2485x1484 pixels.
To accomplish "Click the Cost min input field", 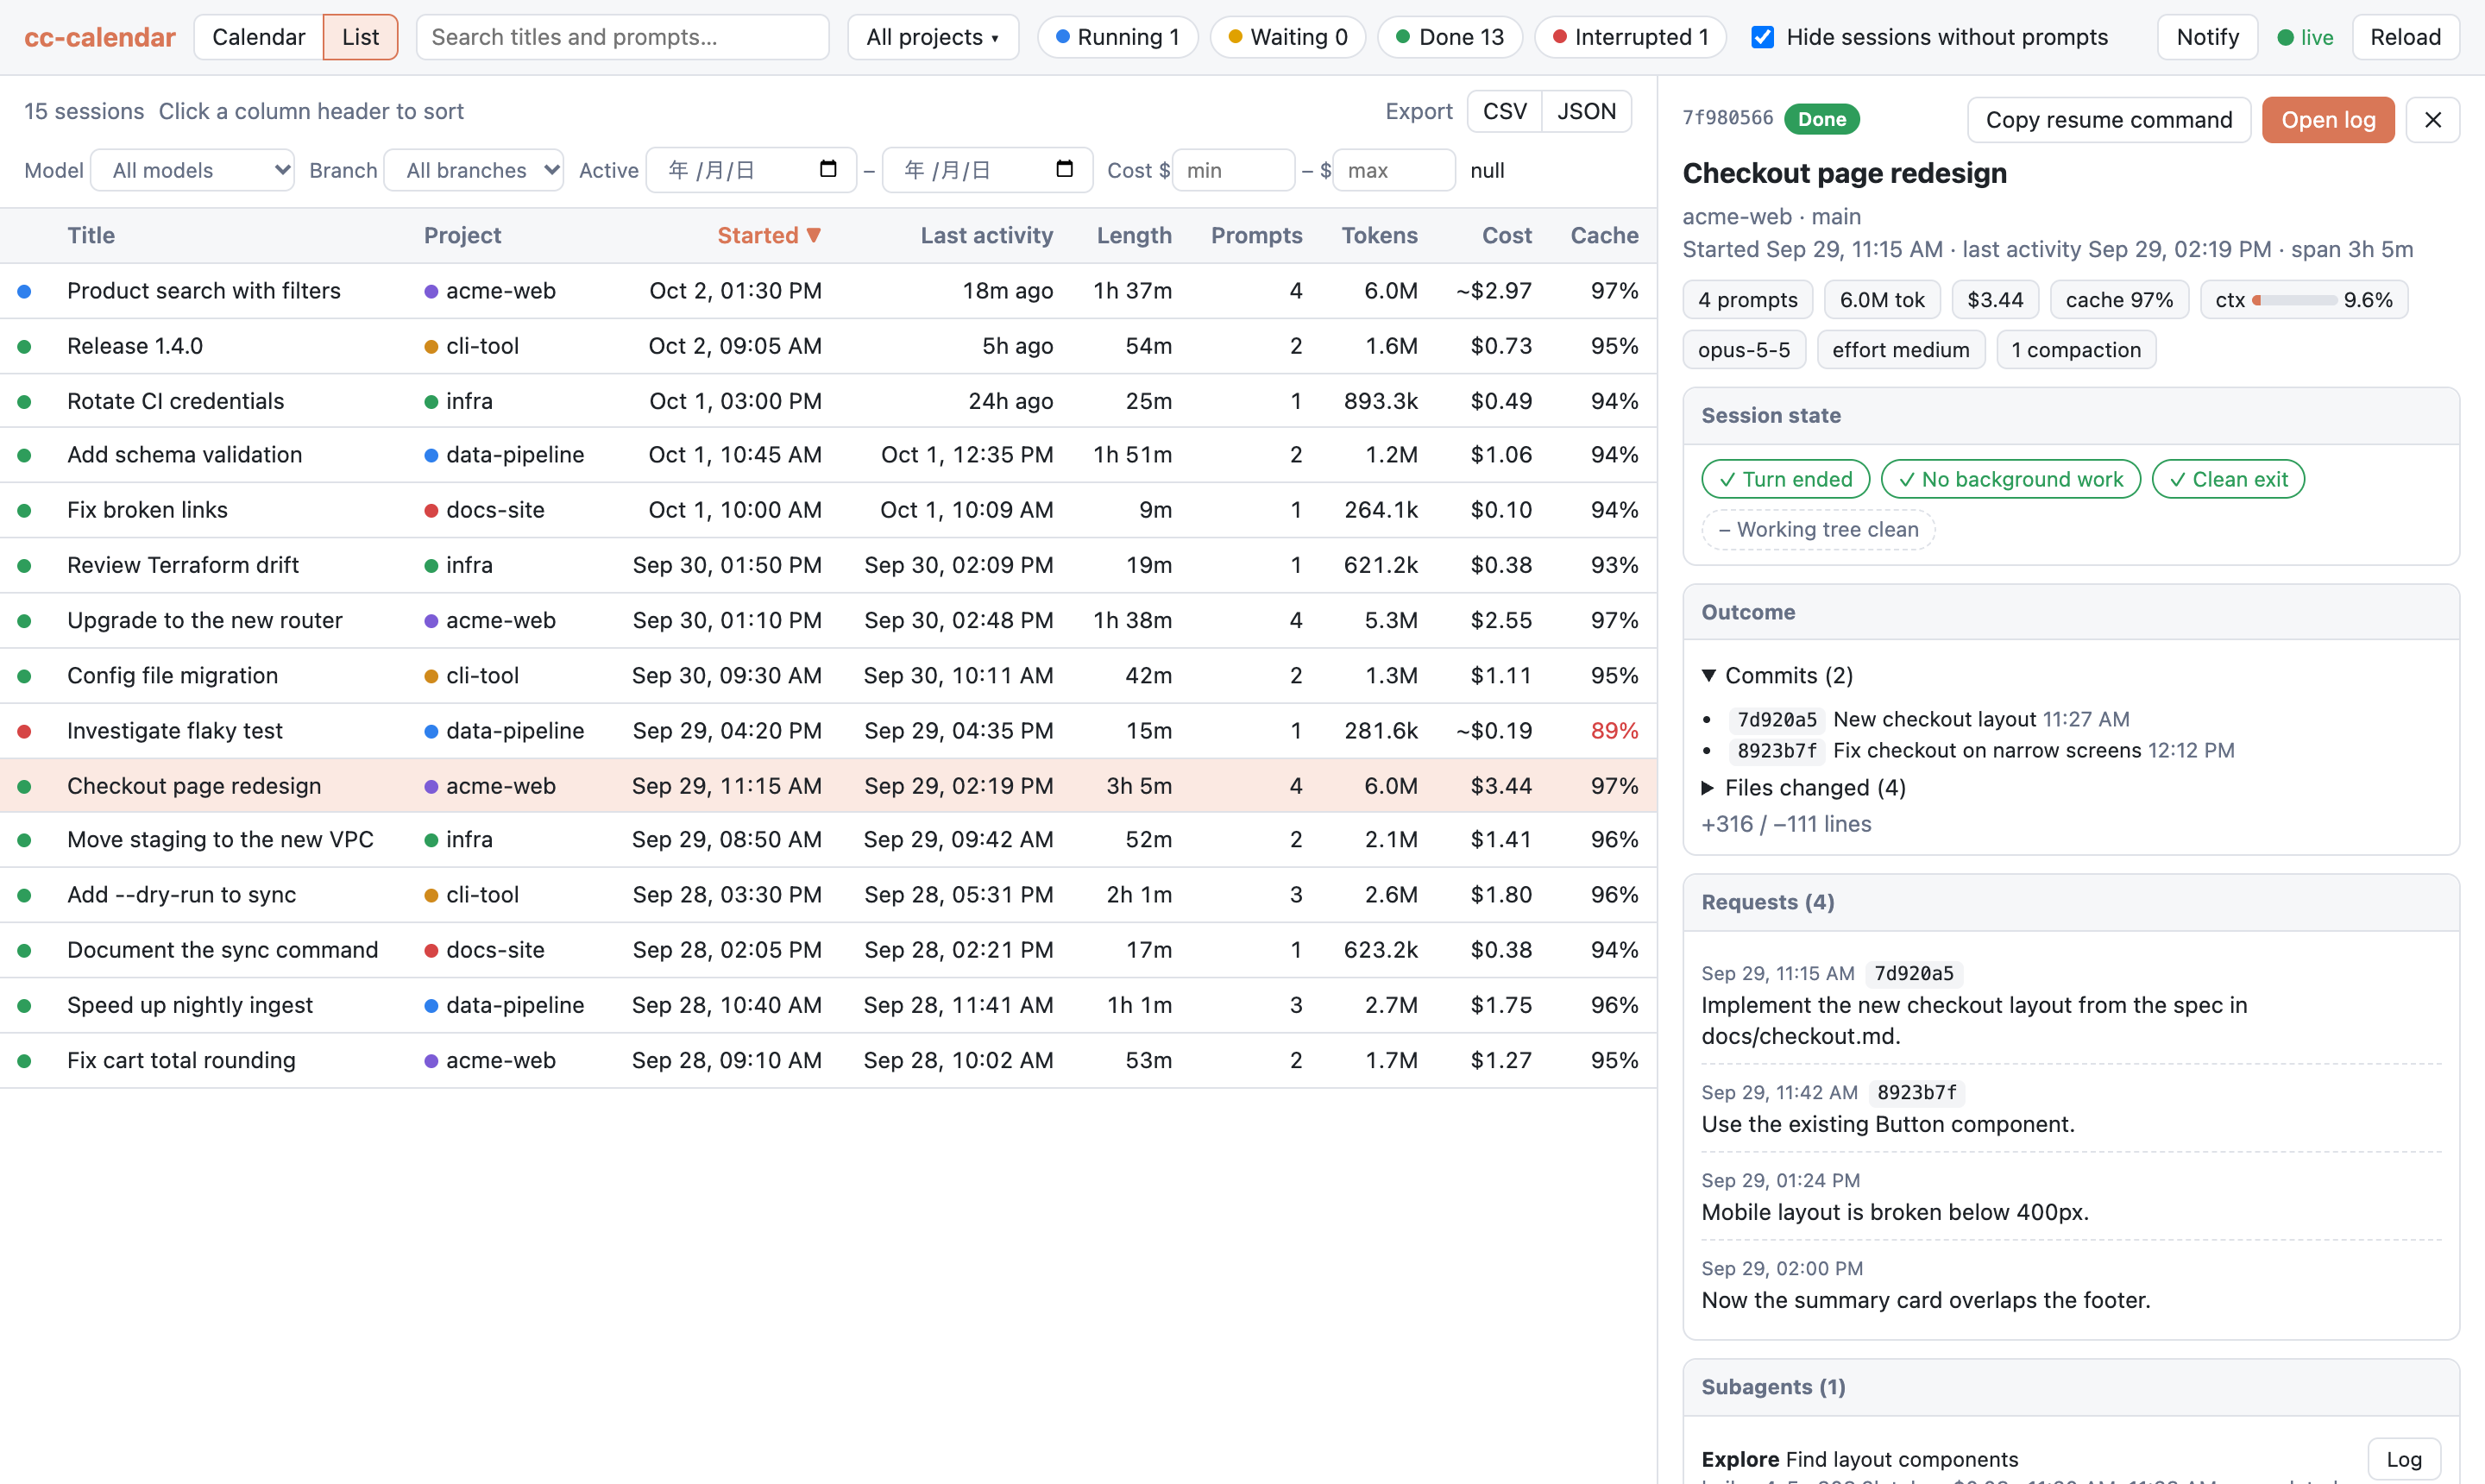I will [x=1233, y=170].
